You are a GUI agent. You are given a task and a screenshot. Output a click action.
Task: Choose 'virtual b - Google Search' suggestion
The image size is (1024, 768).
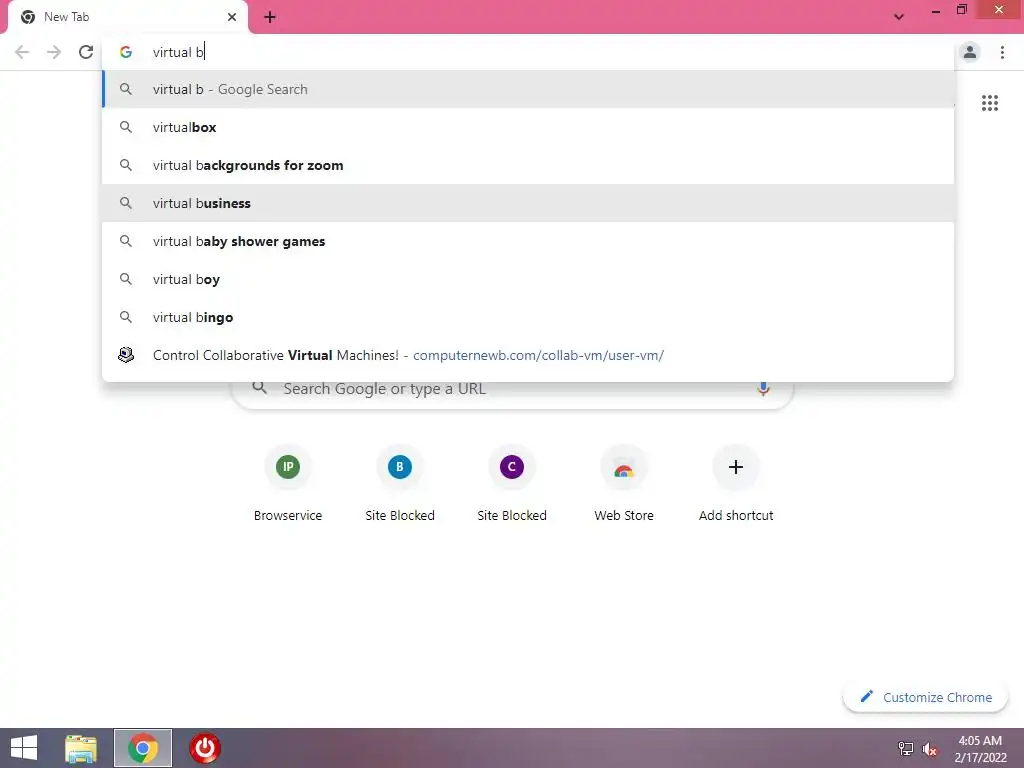click(528, 89)
